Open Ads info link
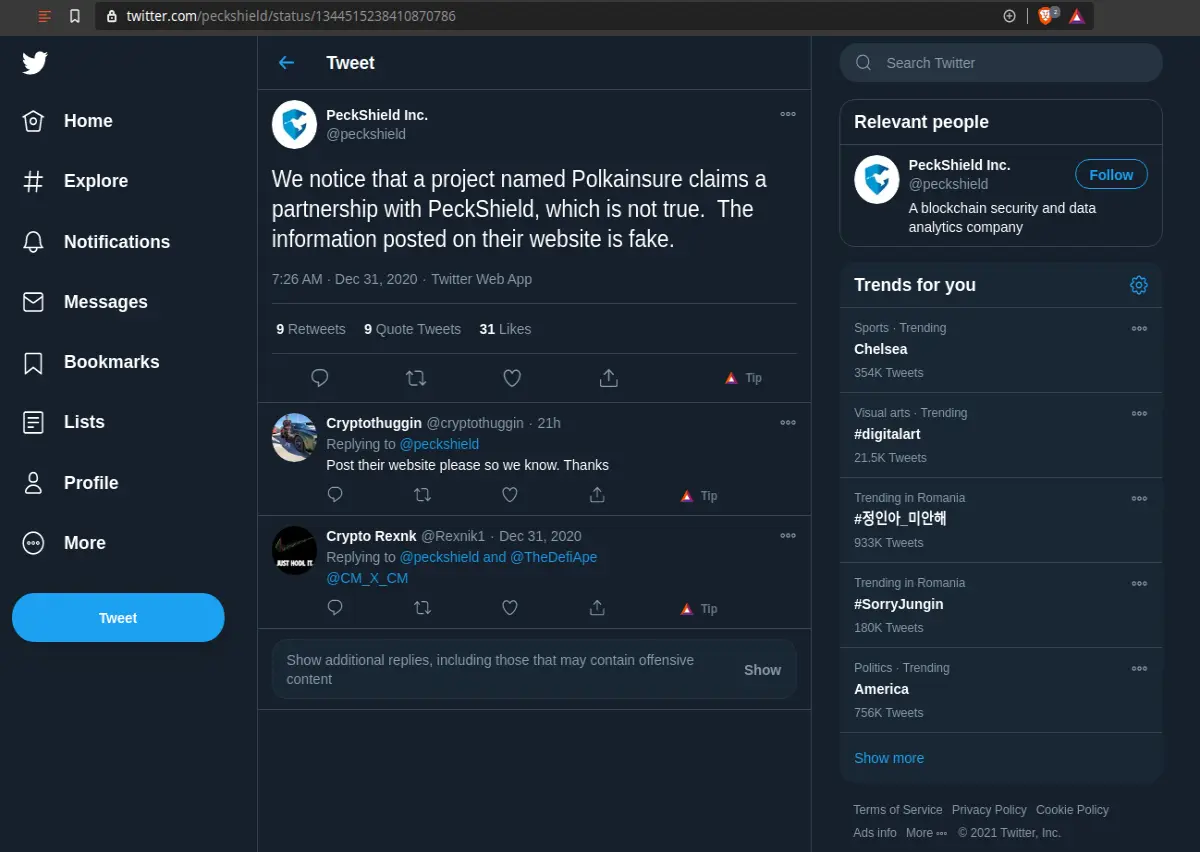Image resolution: width=1200 pixels, height=852 pixels. click(x=875, y=832)
